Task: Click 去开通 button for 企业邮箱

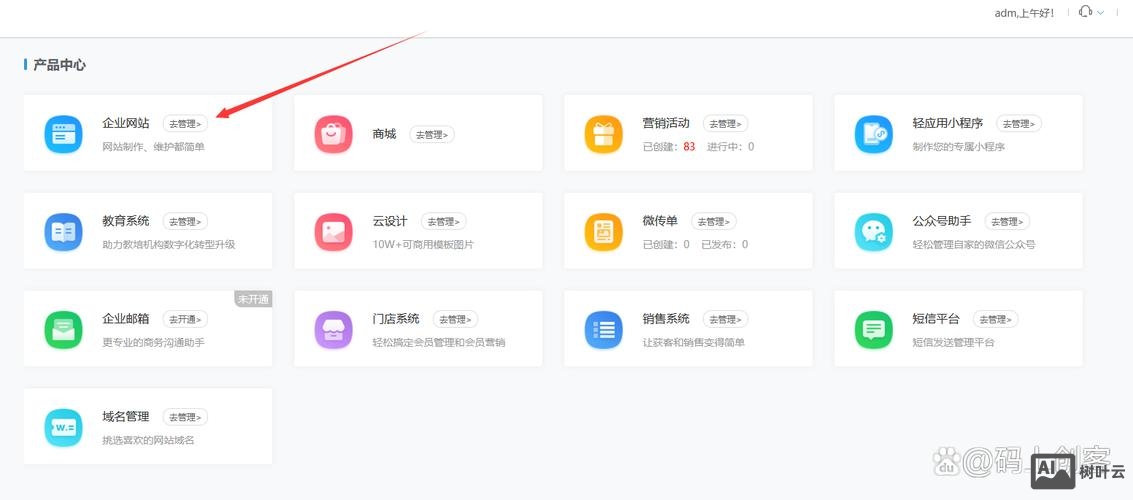Action: click(x=185, y=319)
